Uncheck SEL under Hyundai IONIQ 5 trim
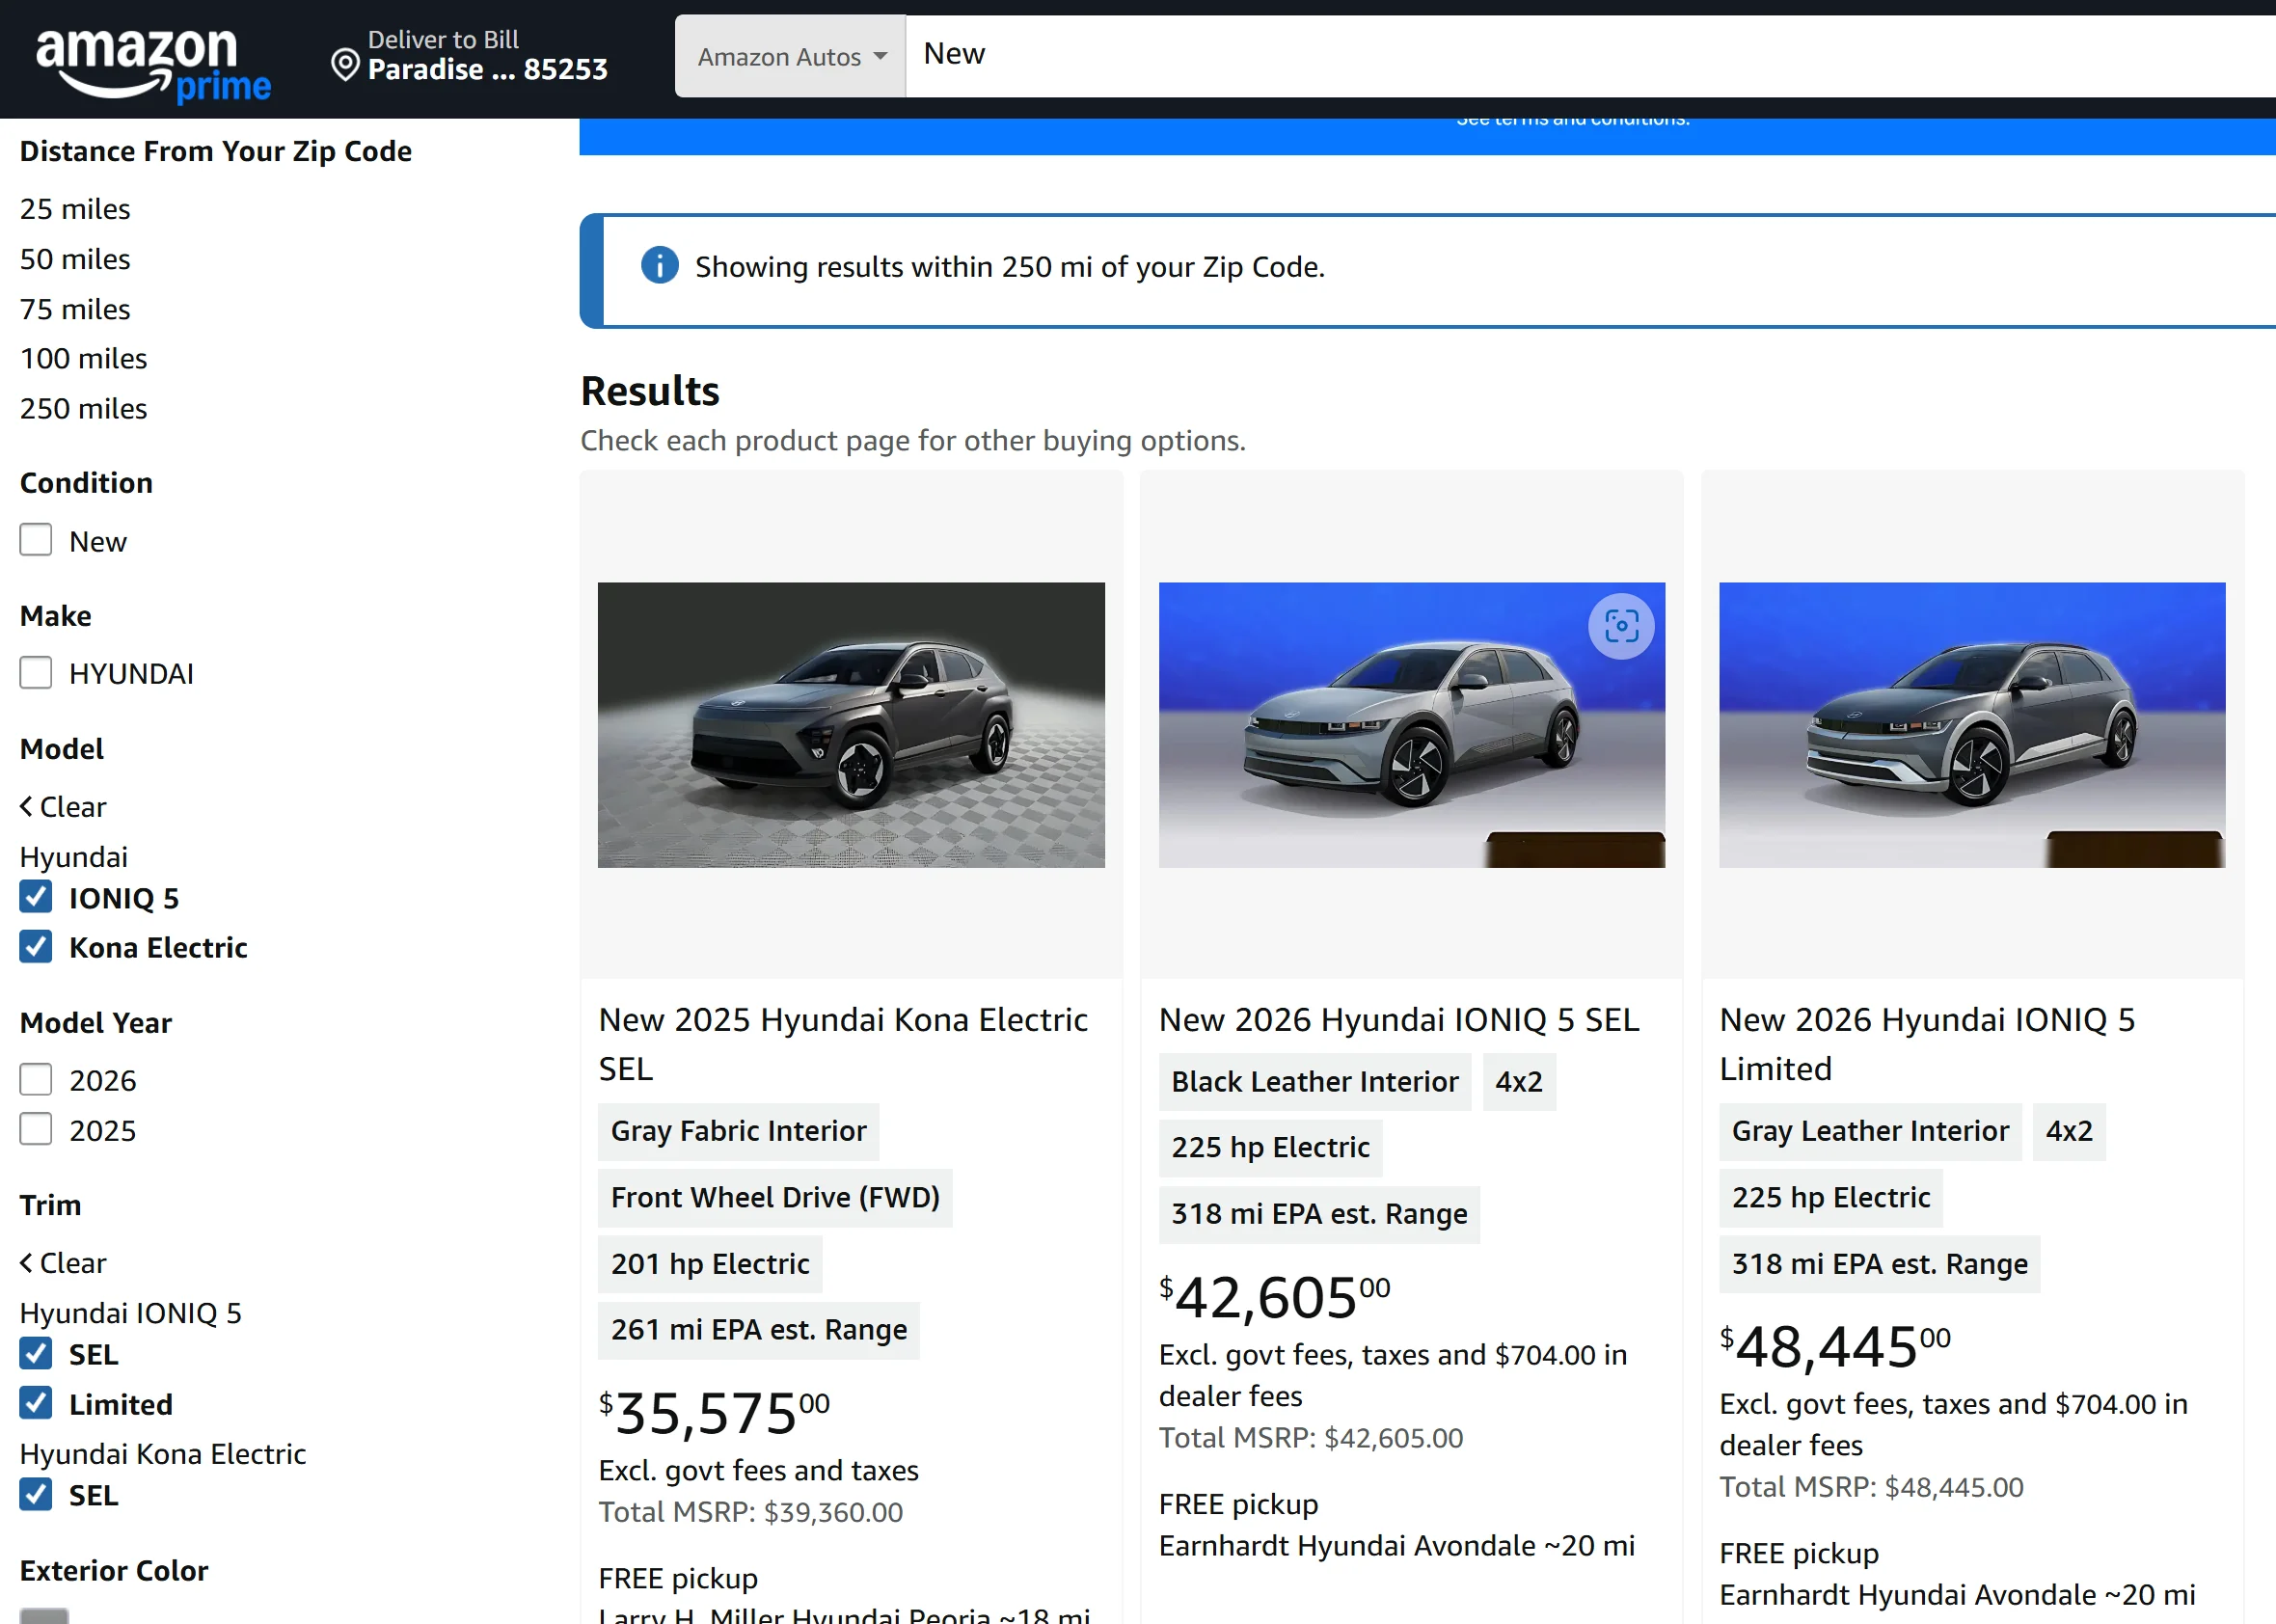The image size is (2276, 1624). pyautogui.click(x=36, y=1353)
